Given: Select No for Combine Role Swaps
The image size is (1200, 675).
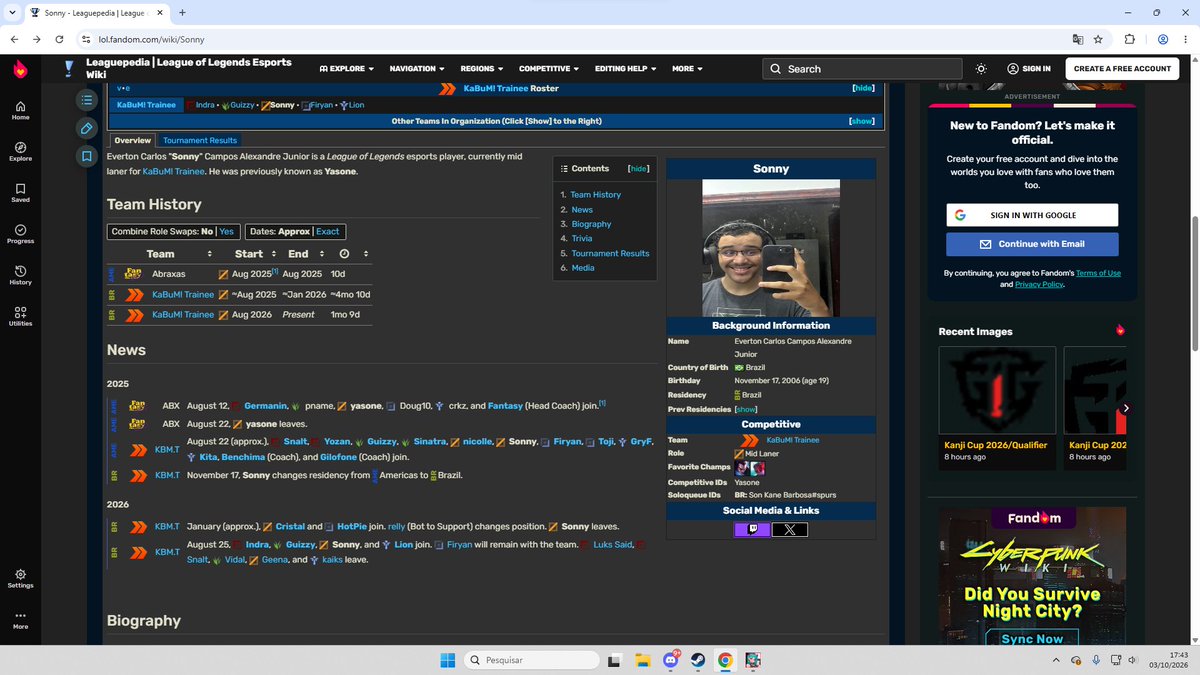Looking at the screenshot, I should [207, 231].
